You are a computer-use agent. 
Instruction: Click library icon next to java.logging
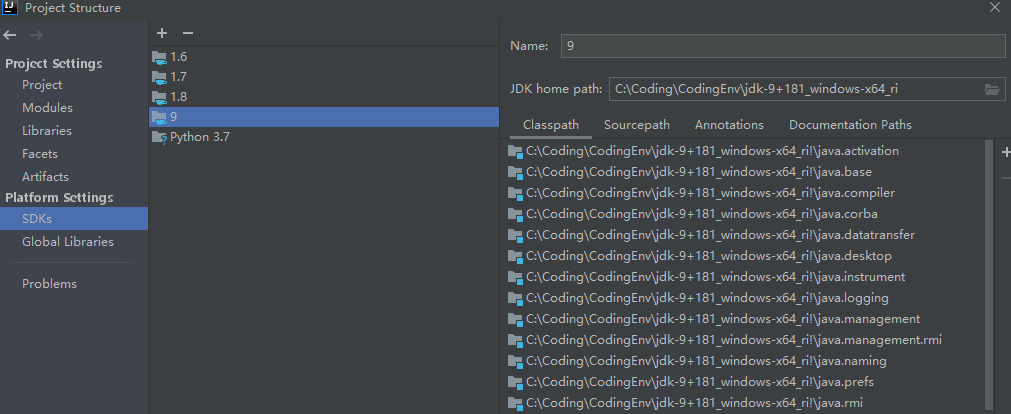coord(515,299)
